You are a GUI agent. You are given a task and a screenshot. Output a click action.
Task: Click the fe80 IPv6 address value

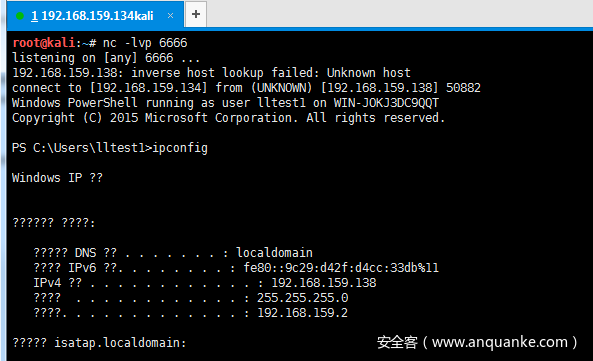[x=341, y=268]
